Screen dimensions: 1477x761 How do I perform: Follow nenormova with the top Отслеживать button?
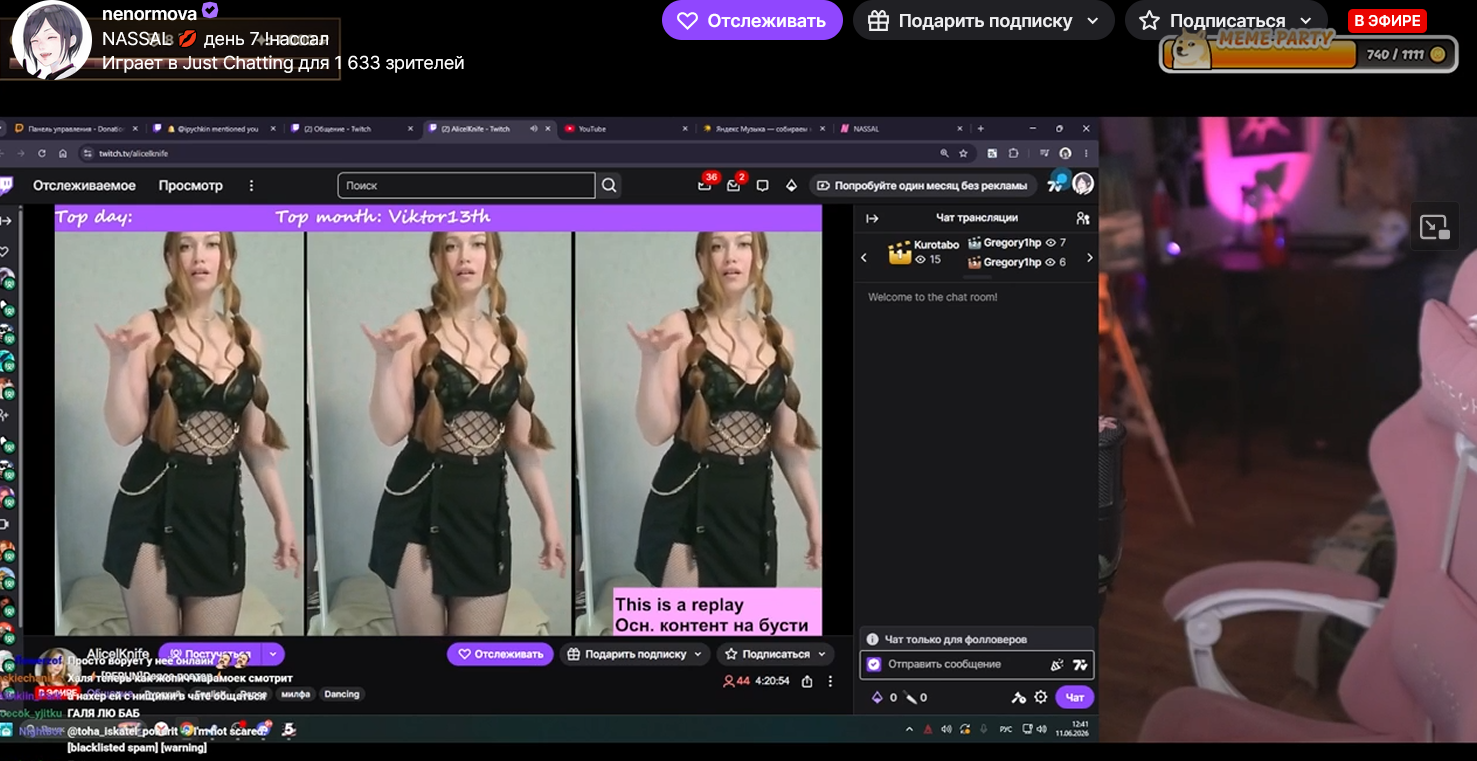coord(752,20)
